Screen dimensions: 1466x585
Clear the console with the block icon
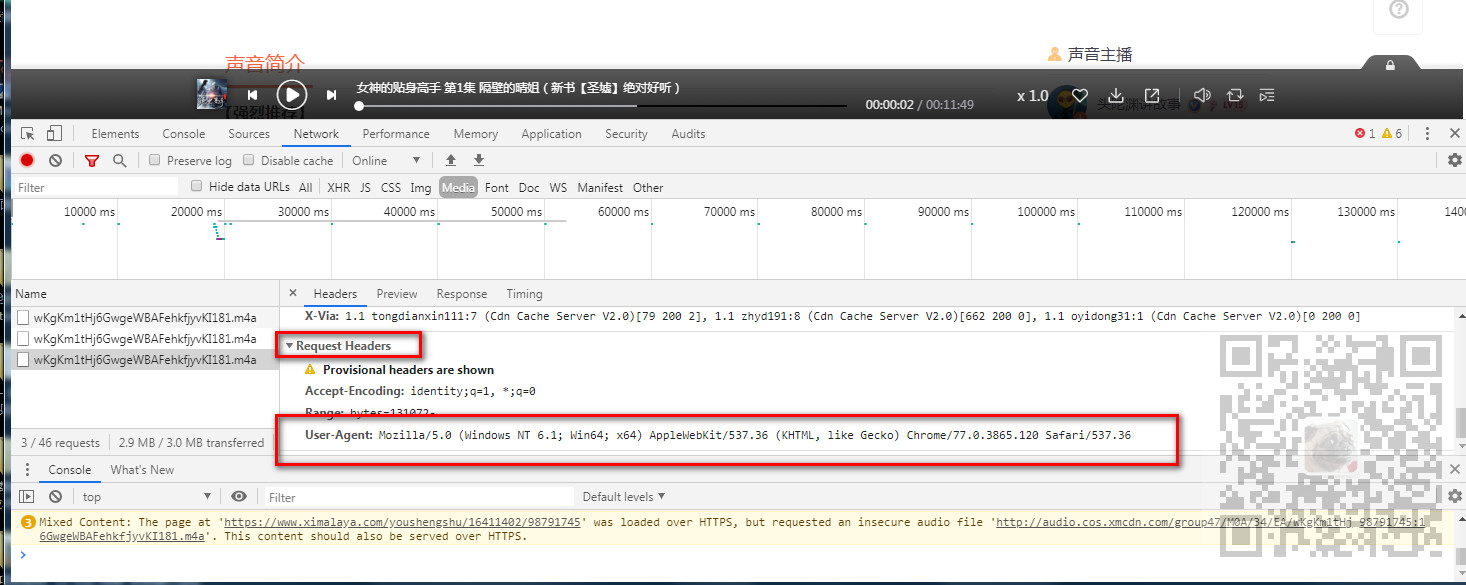56,496
